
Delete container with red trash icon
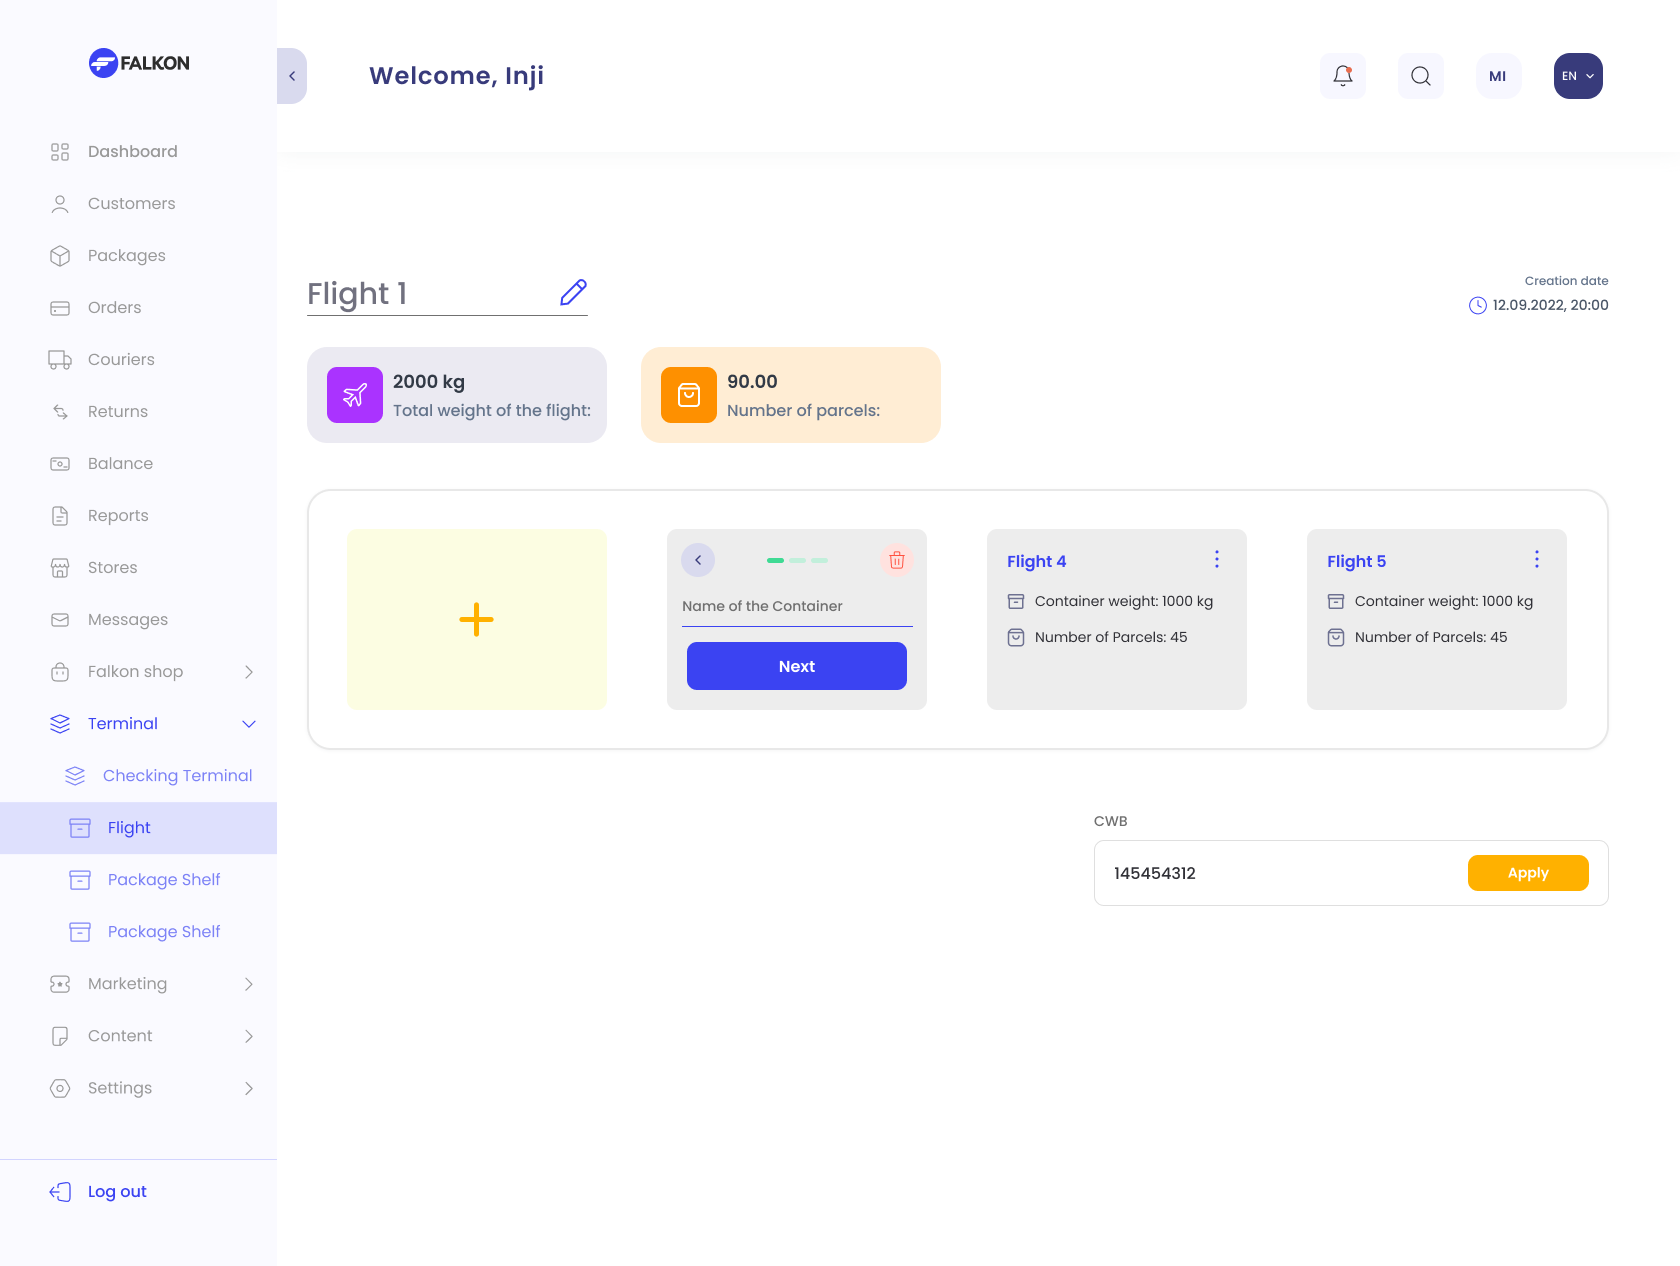click(896, 560)
